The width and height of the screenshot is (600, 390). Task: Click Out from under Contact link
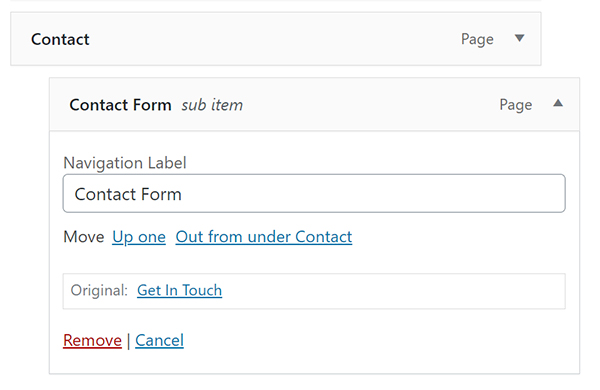pyautogui.click(x=264, y=237)
